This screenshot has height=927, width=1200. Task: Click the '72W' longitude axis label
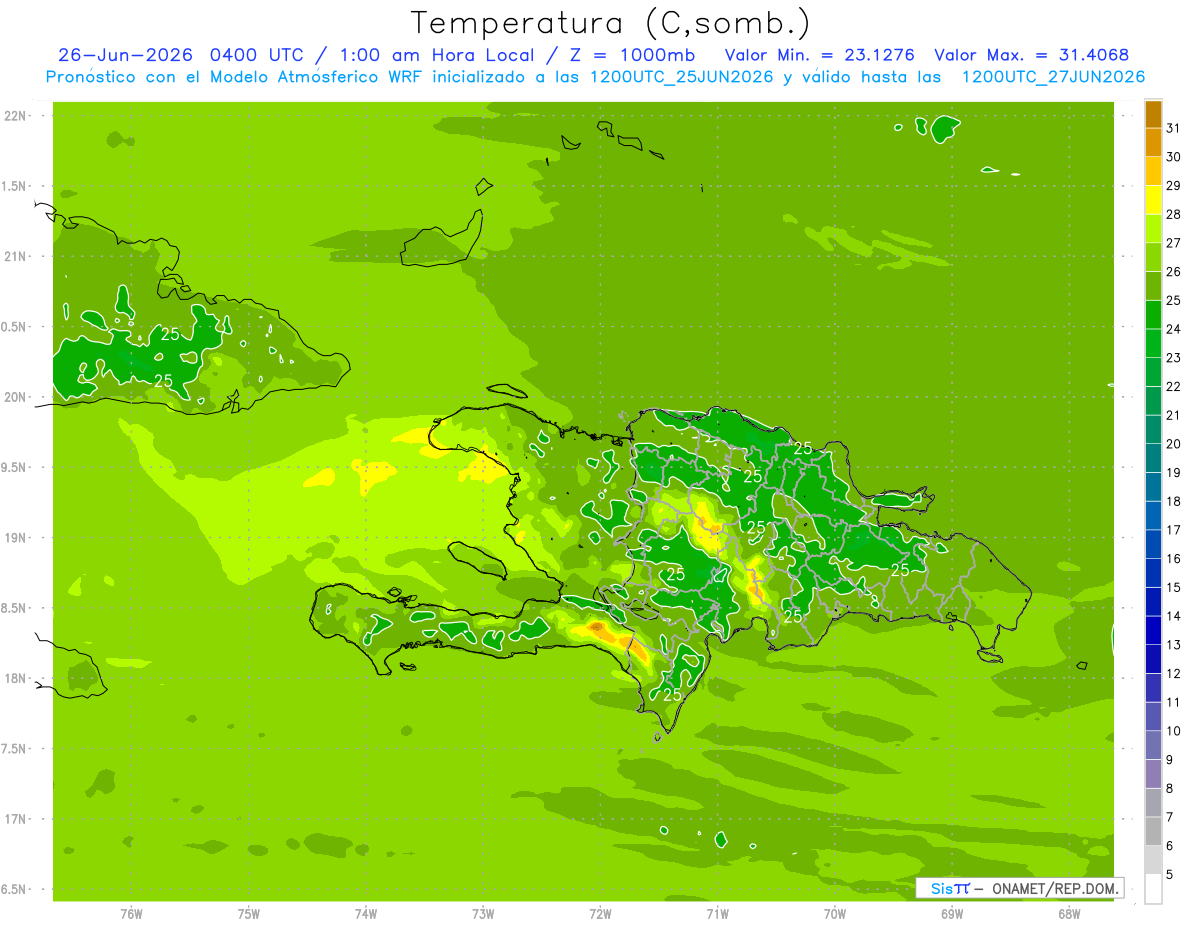tap(600, 914)
